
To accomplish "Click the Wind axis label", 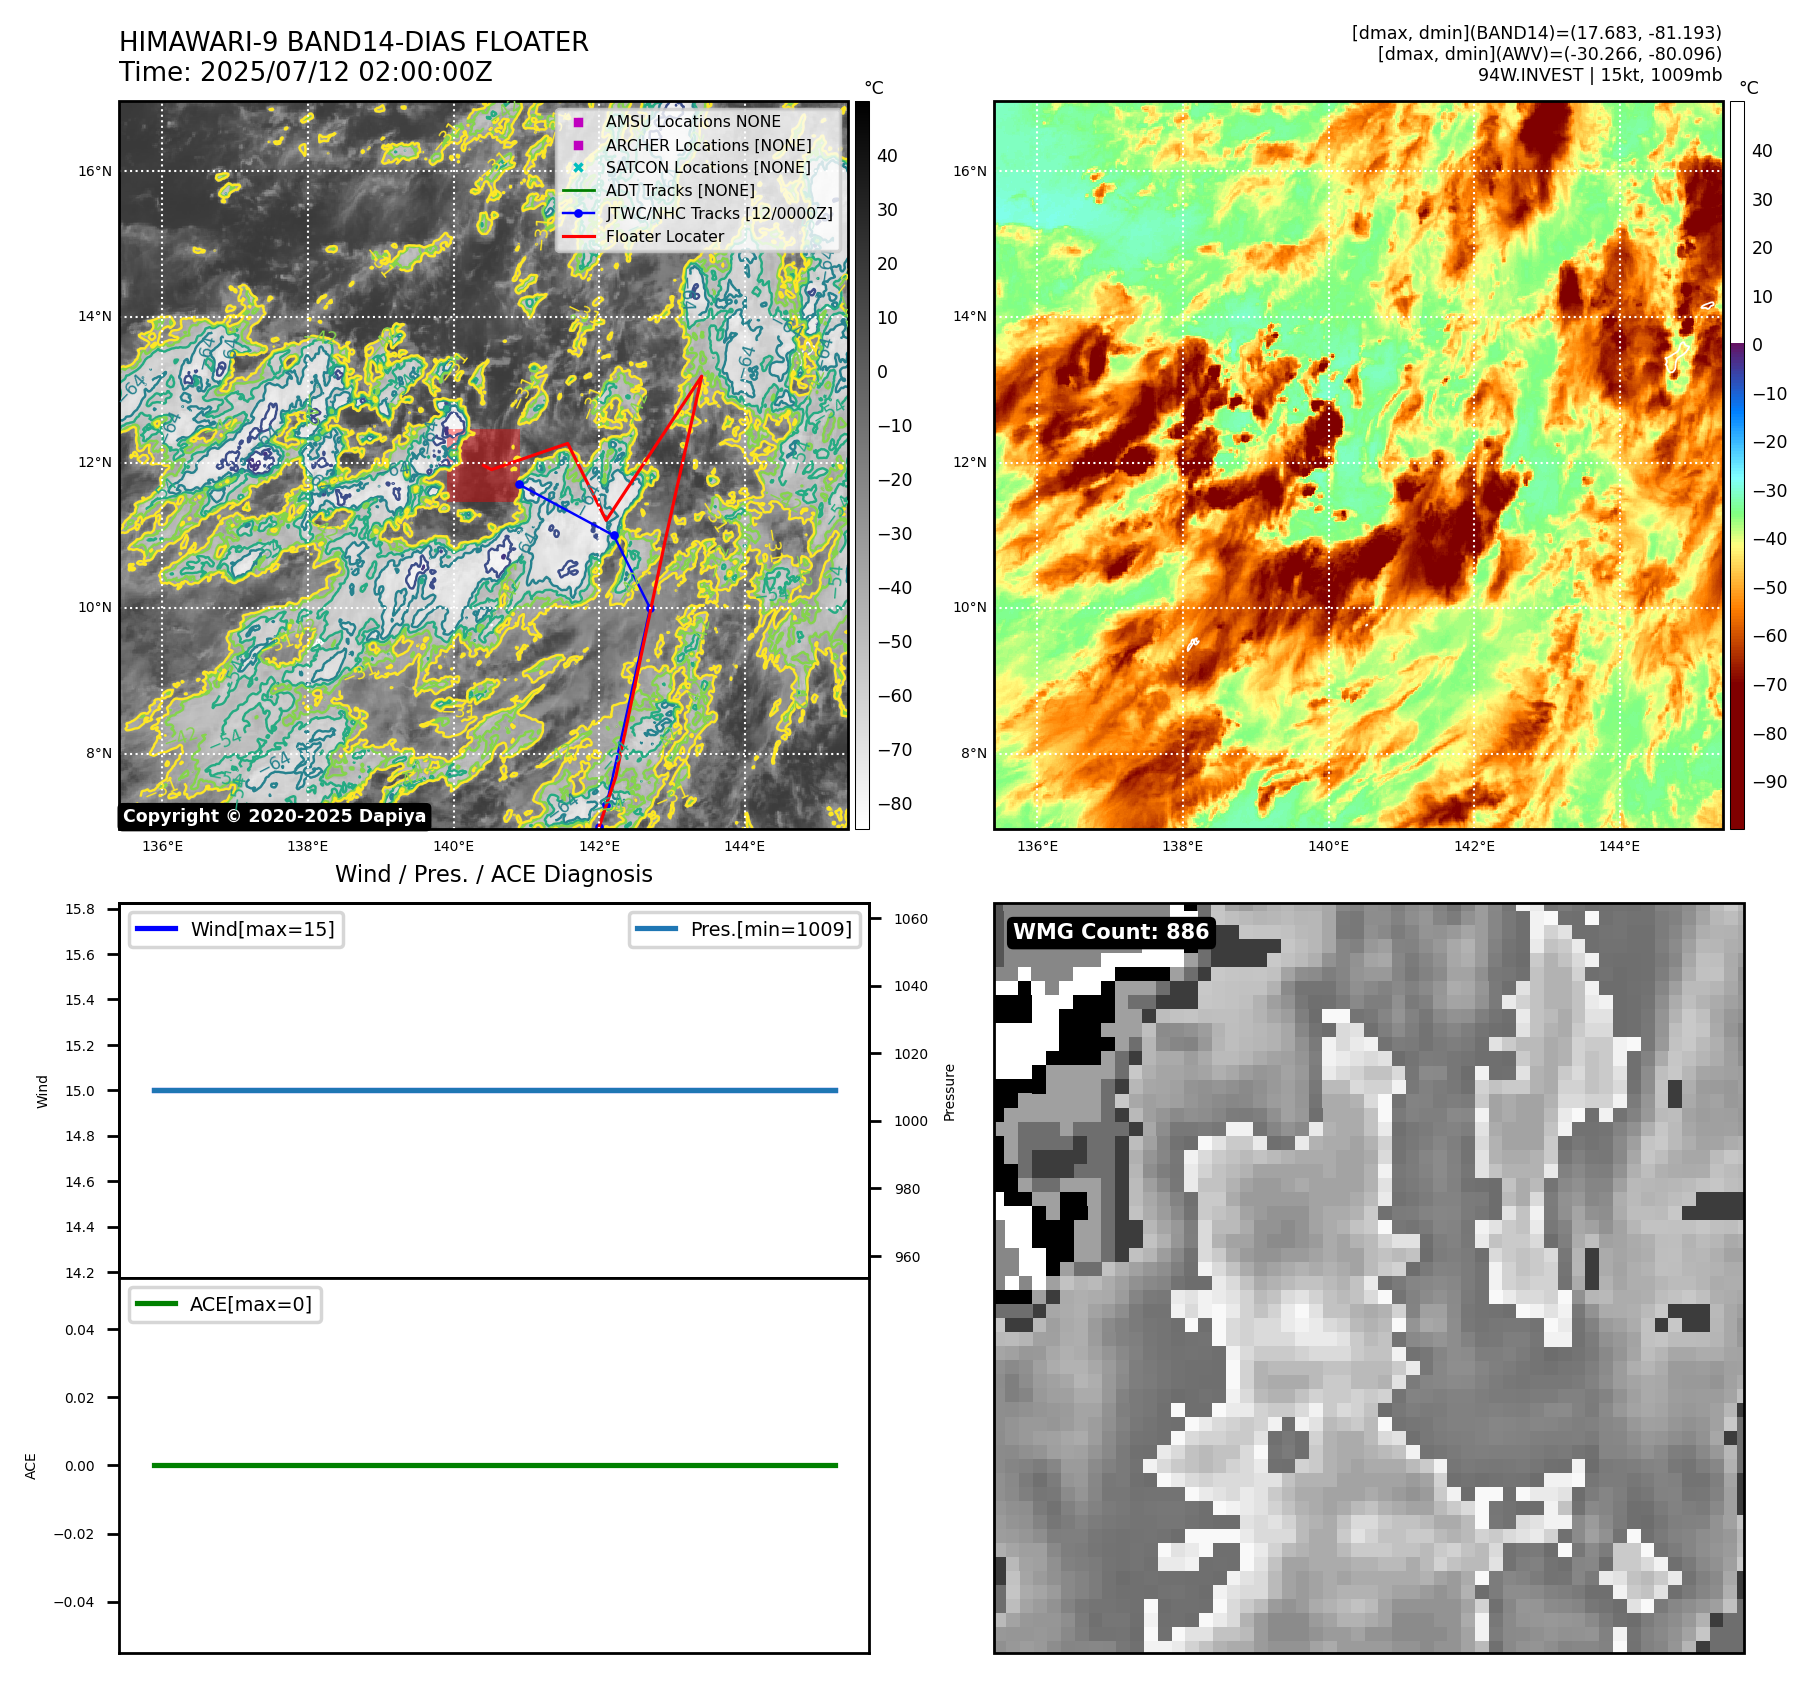I will tap(42, 1091).
